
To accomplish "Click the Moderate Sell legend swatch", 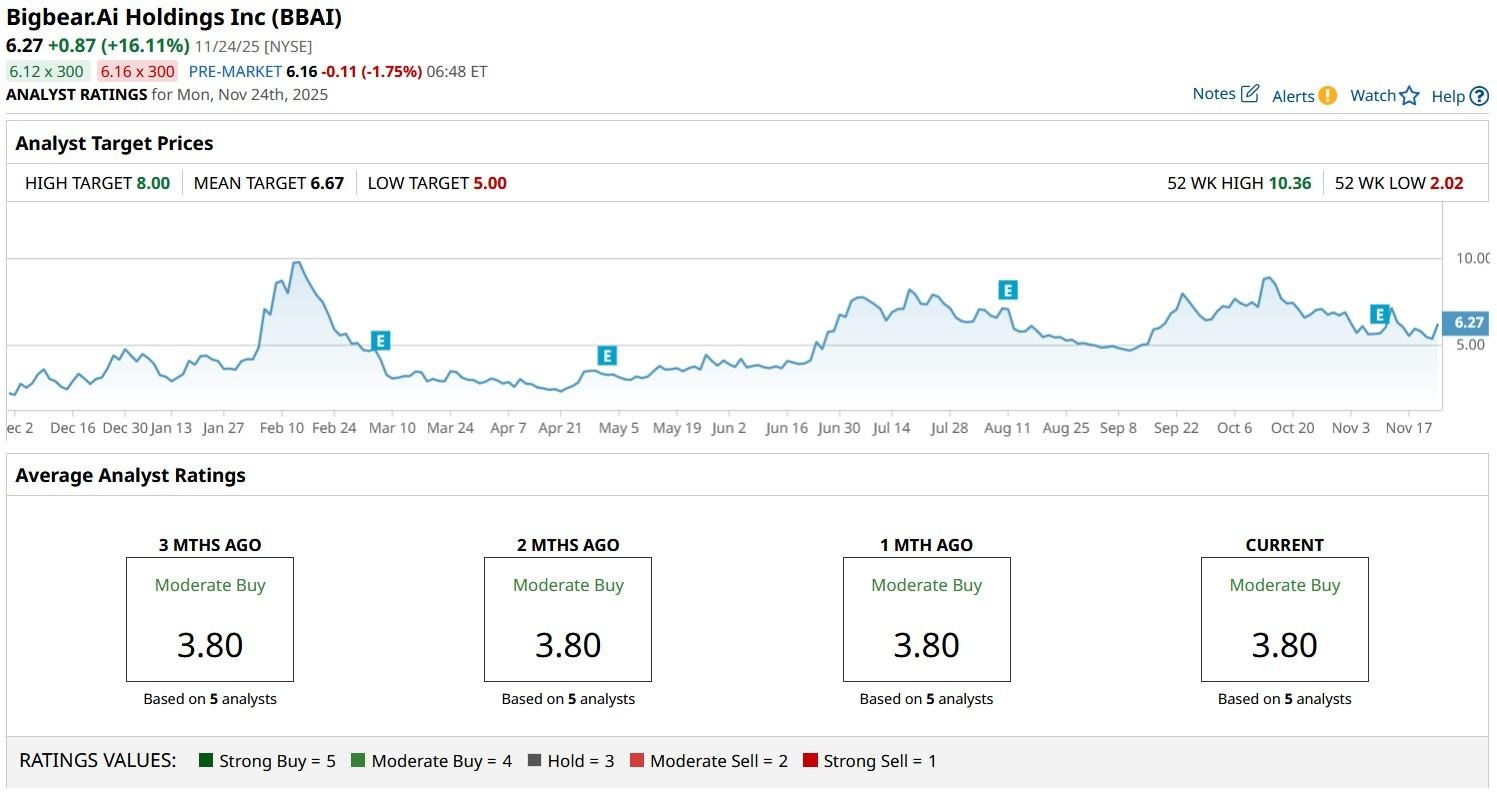I will point(637,760).
